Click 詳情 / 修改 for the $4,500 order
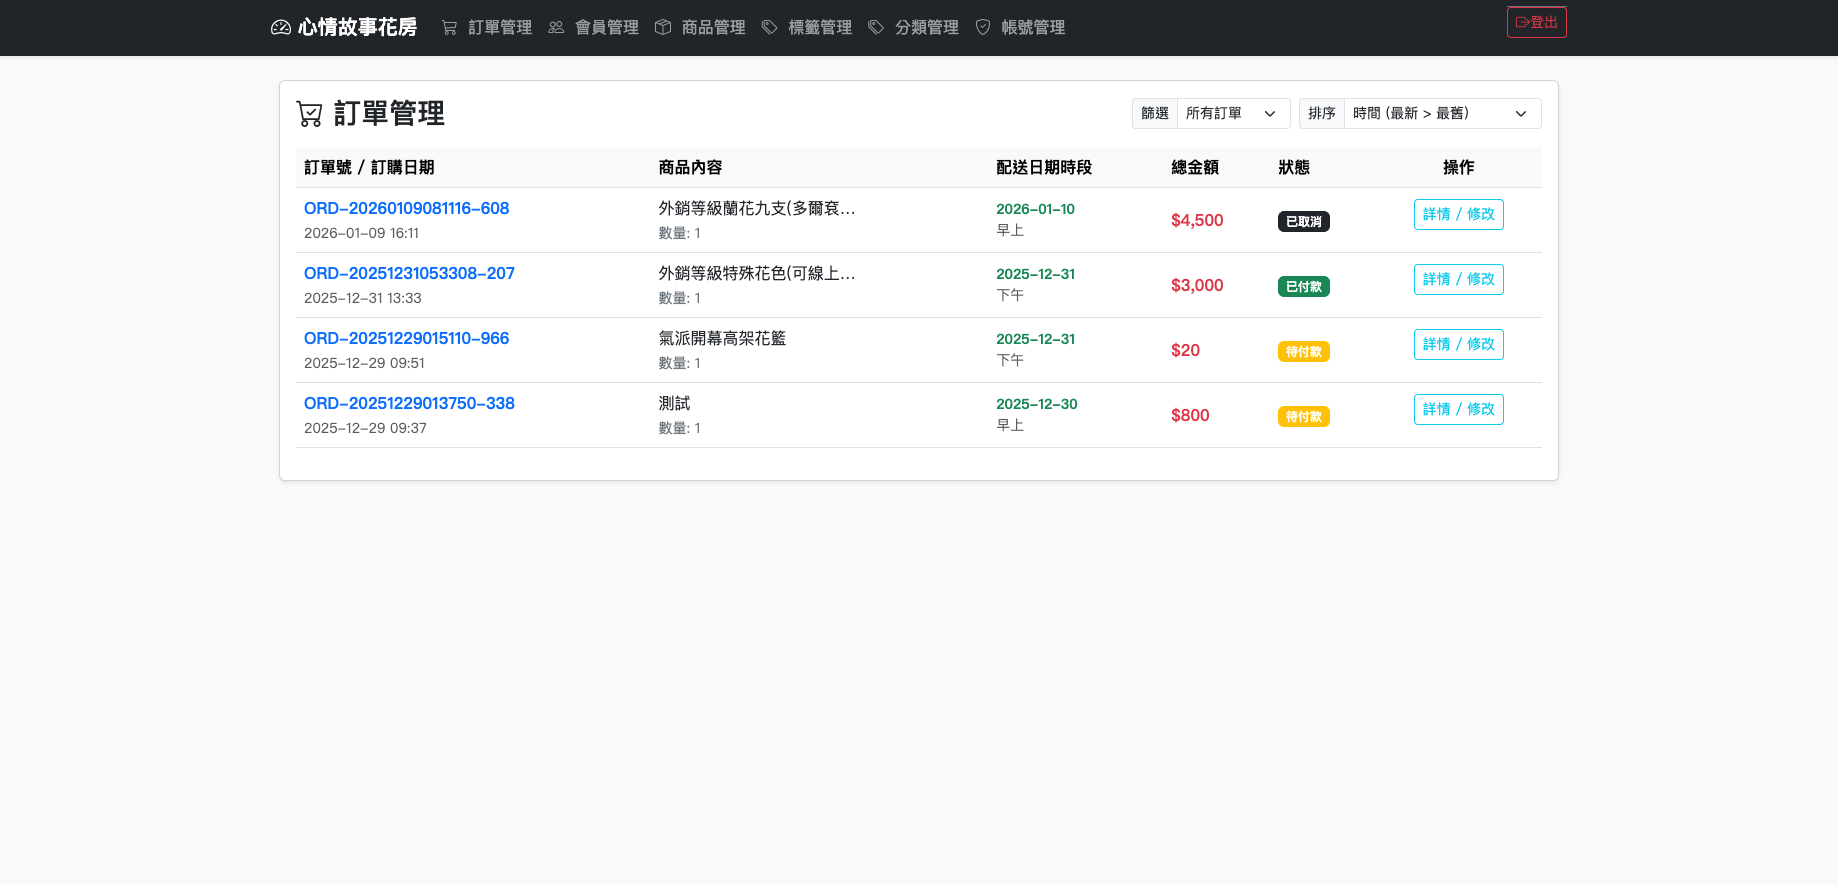The width and height of the screenshot is (1838, 885). point(1458,214)
